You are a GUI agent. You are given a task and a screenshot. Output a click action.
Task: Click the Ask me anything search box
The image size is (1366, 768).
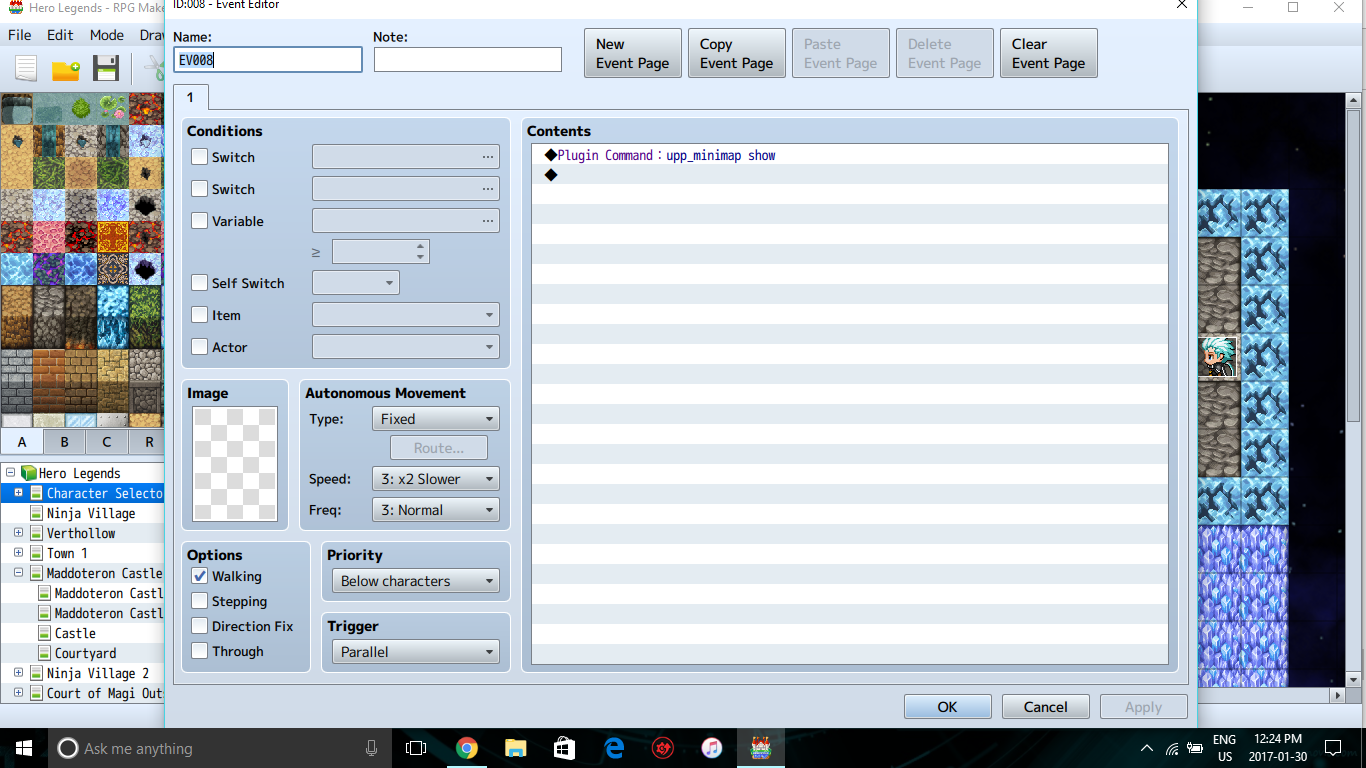tap(218, 748)
